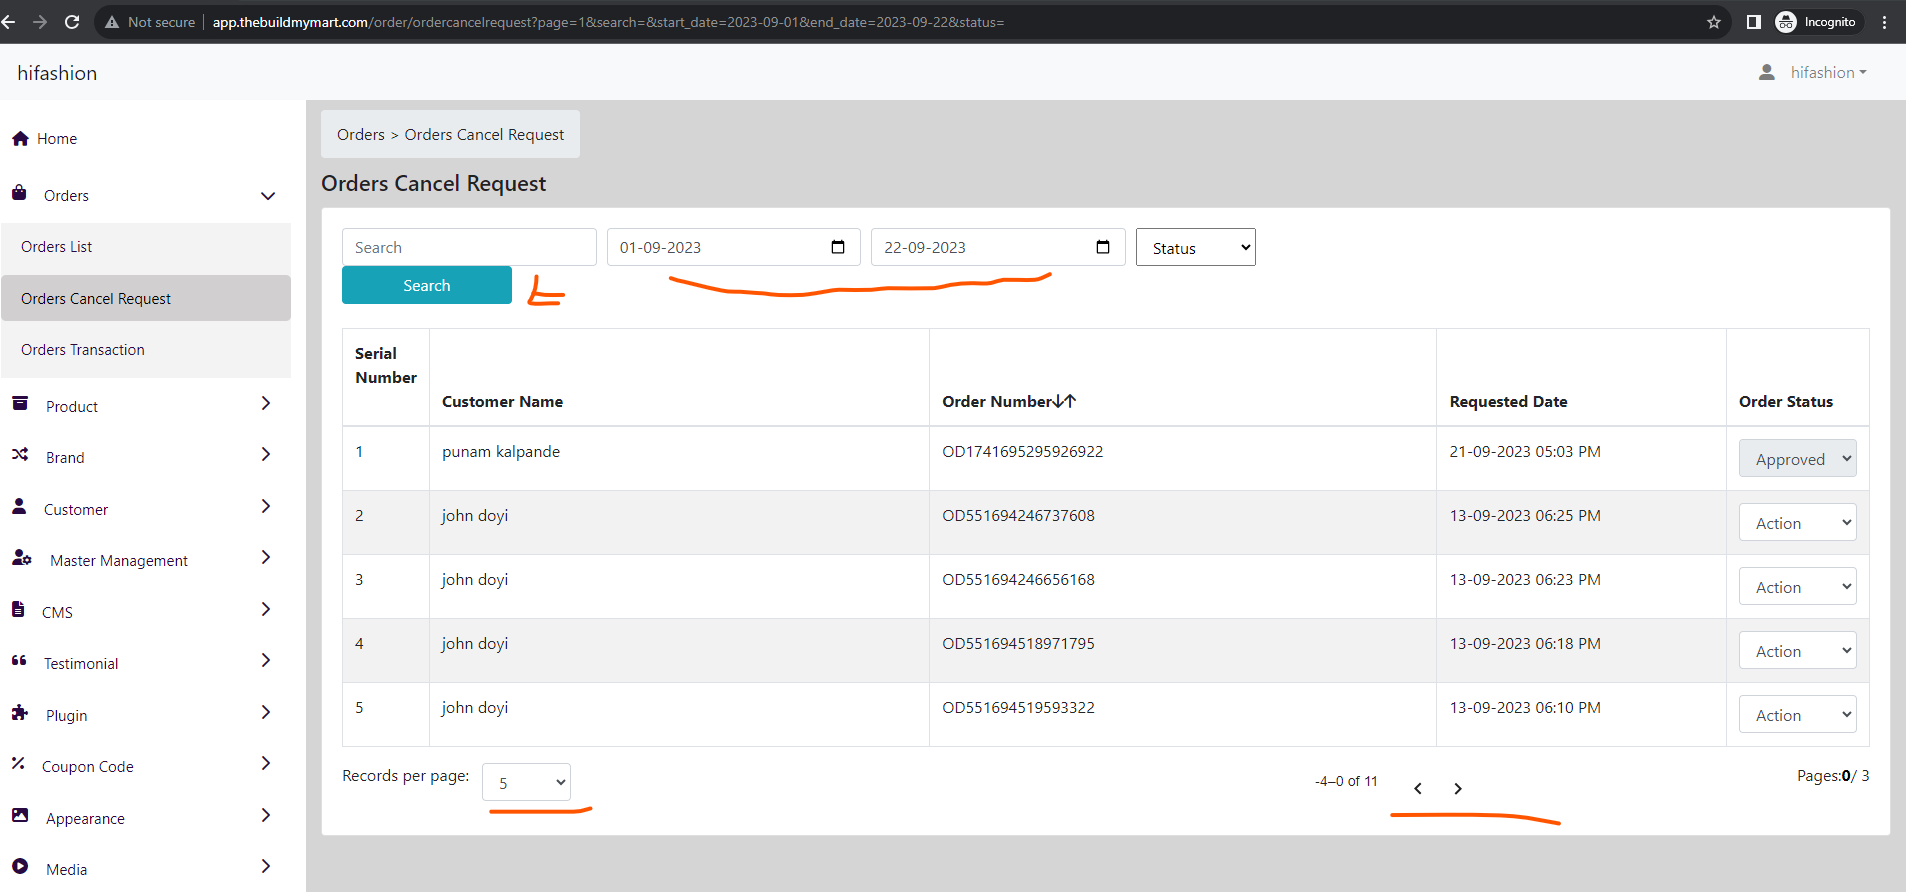Image resolution: width=1906 pixels, height=892 pixels.
Task: Open Action dropdown for order OD551694519593322
Action: [1797, 714]
